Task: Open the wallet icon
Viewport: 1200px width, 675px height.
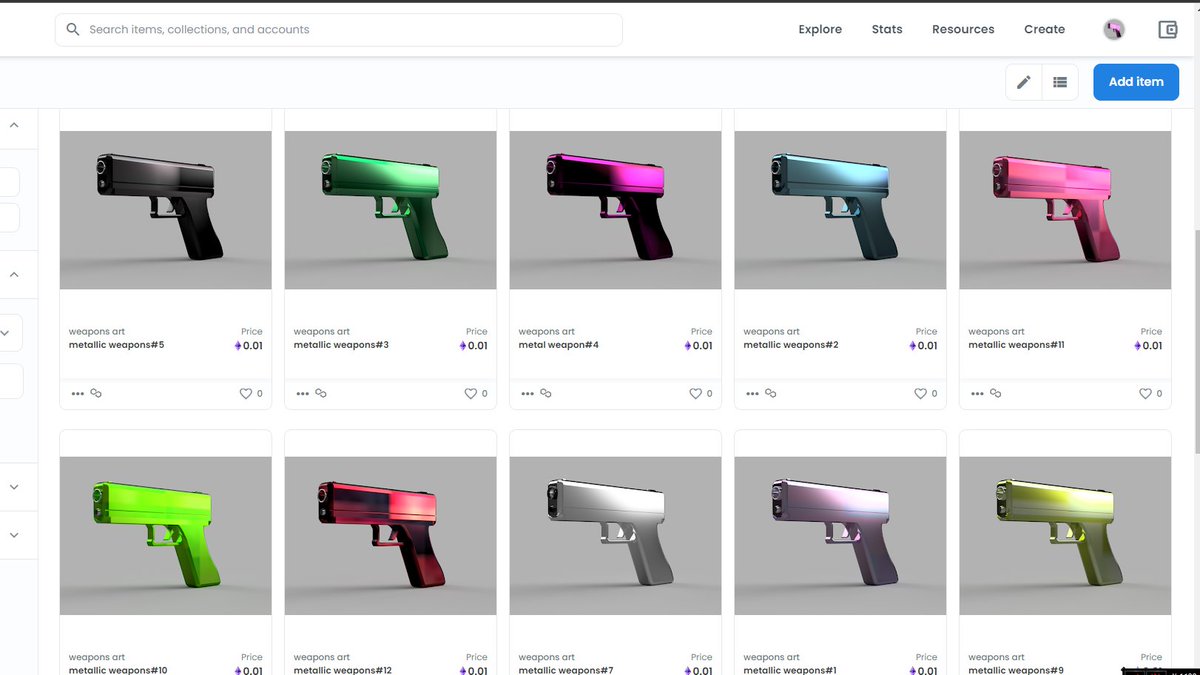Action: click(x=1168, y=30)
